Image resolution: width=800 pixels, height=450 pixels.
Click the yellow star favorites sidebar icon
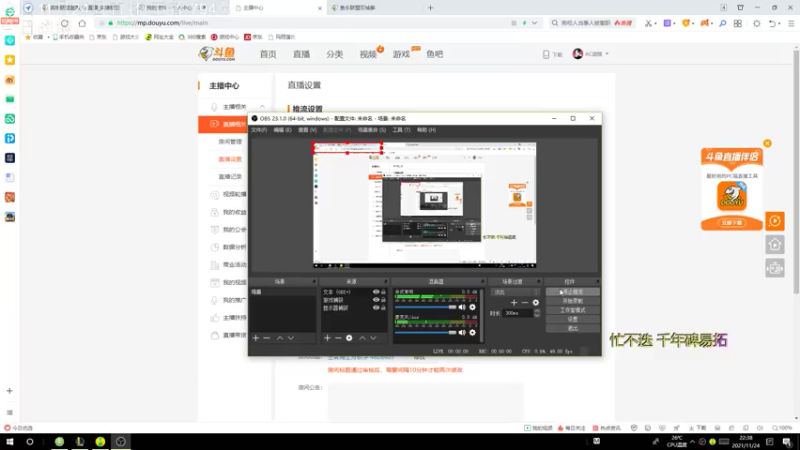pyautogui.click(x=10, y=60)
